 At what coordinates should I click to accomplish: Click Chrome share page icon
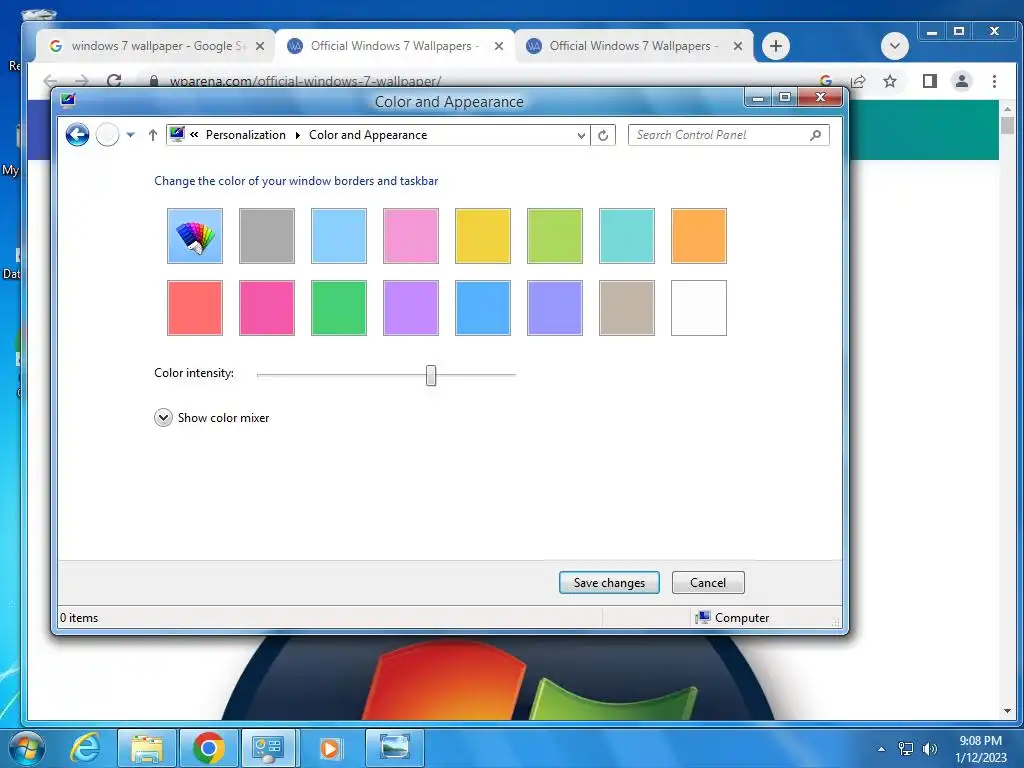coord(858,81)
